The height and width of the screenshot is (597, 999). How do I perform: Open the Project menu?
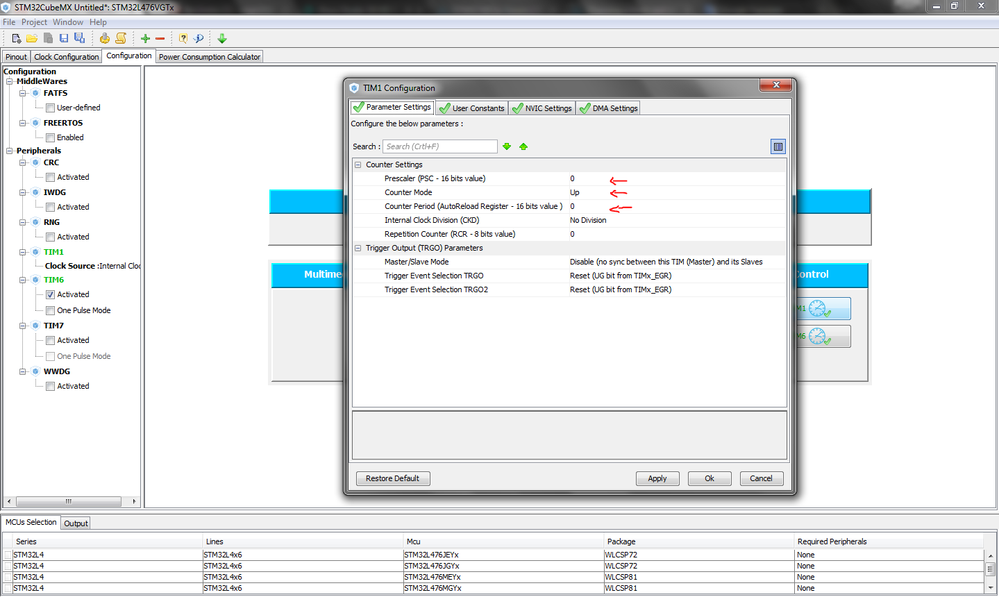34,22
